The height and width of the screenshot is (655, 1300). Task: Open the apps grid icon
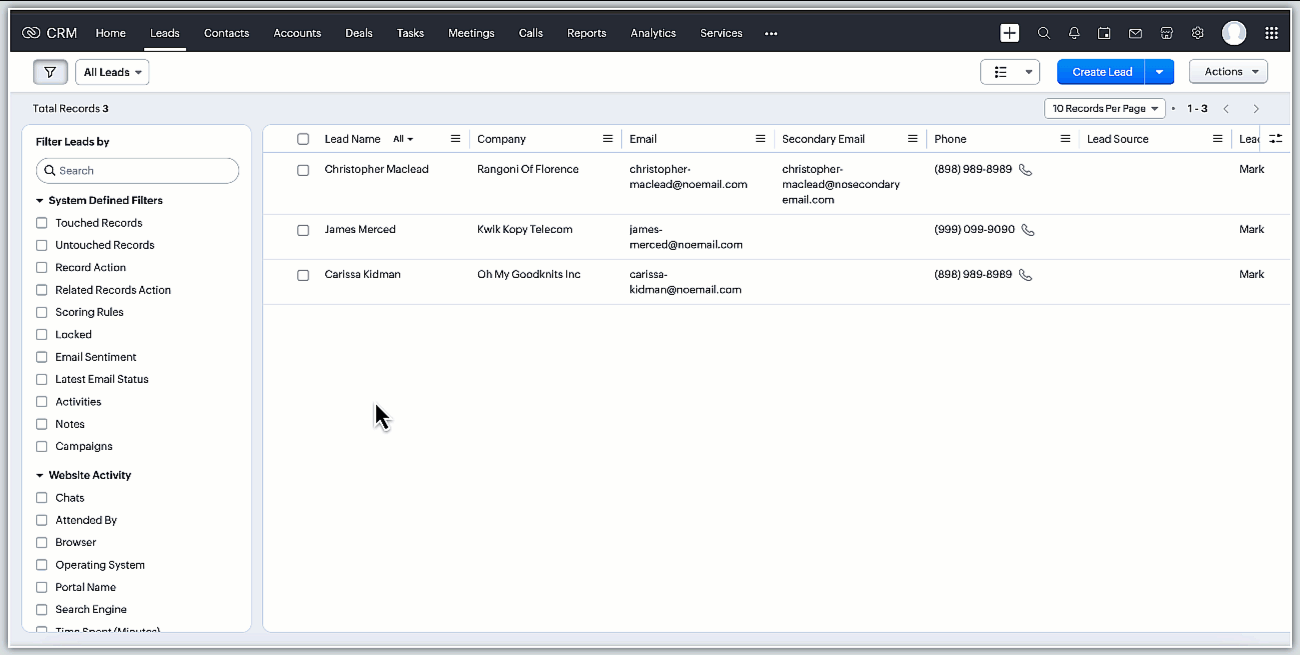(1271, 33)
